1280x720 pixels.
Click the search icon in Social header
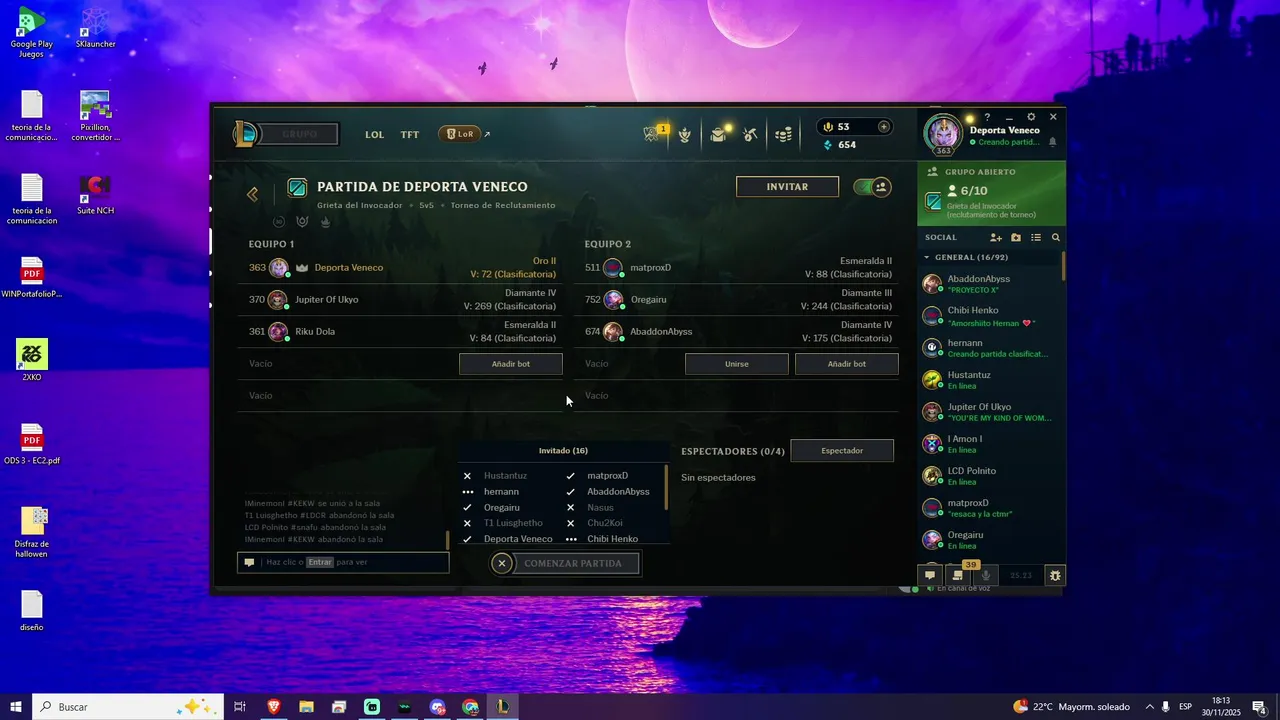1056,238
